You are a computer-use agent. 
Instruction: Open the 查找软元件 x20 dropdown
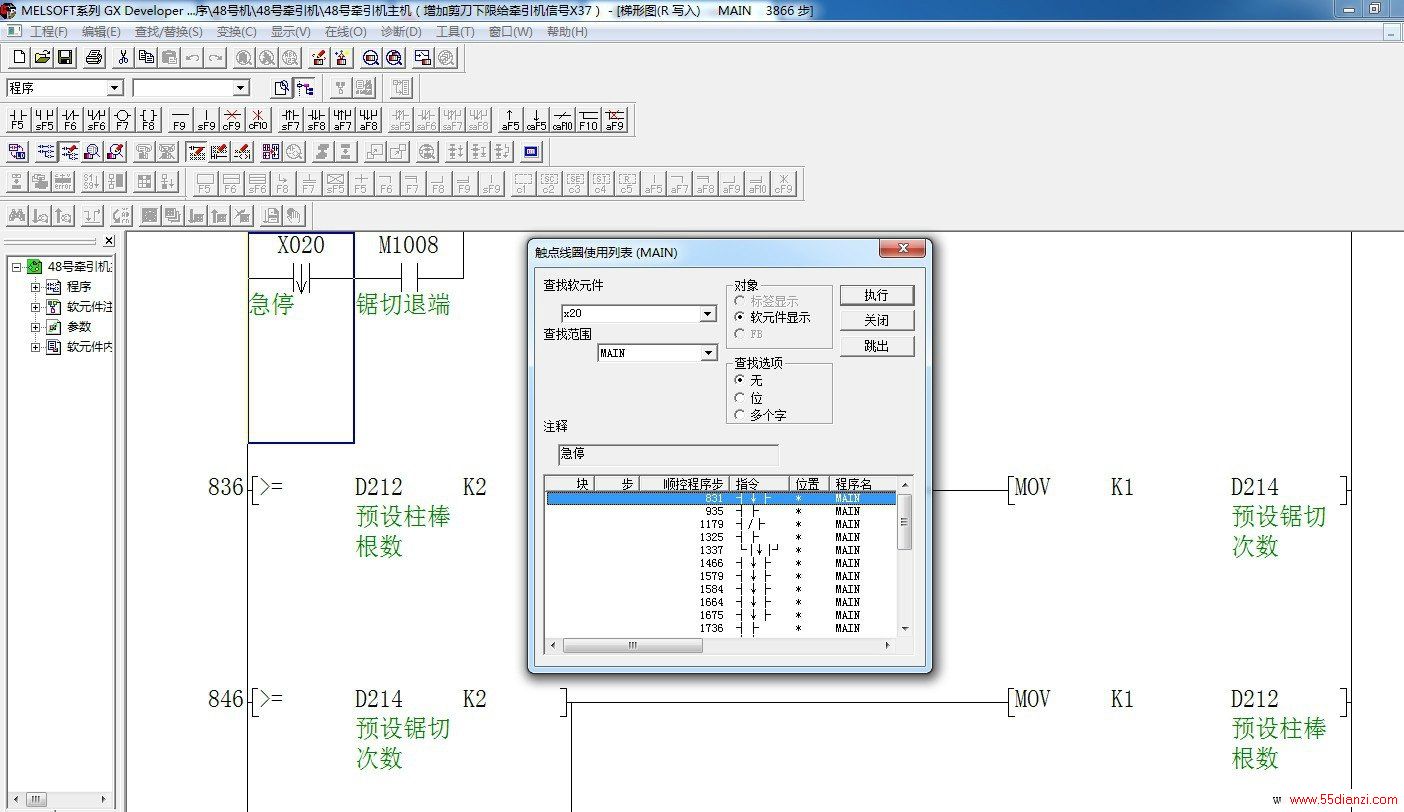pyautogui.click(x=708, y=313)
